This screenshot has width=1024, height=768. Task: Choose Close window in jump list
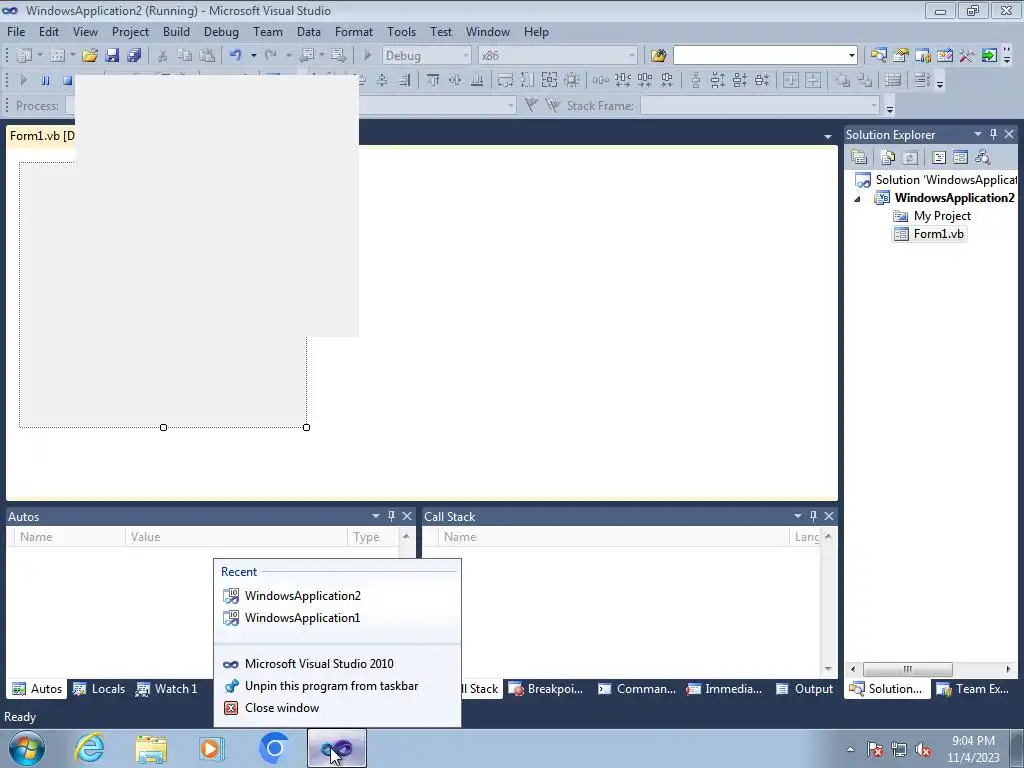pyautogui.click(x=337, y=708)
